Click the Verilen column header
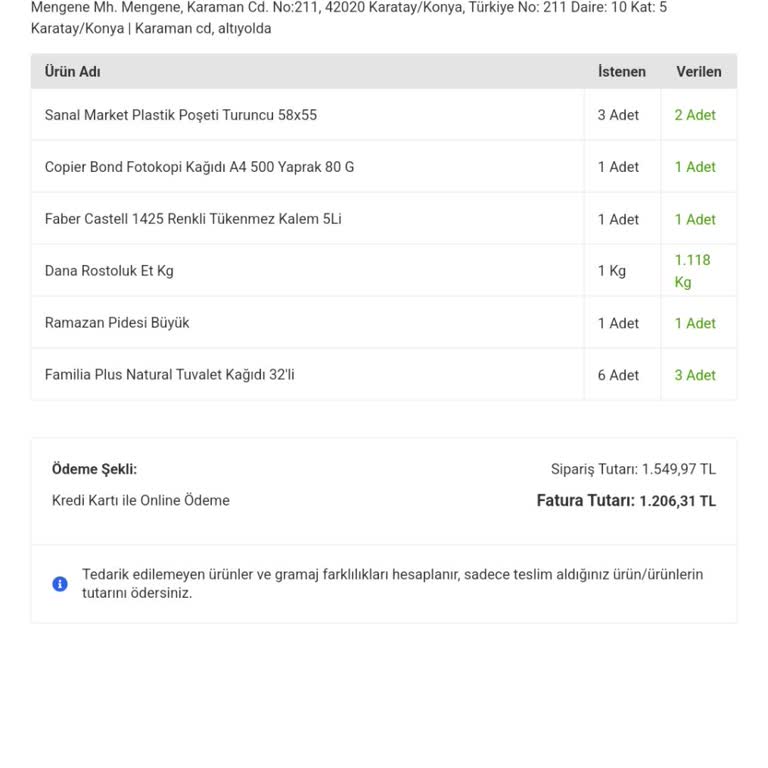768x768 pixels. [698, 72]
